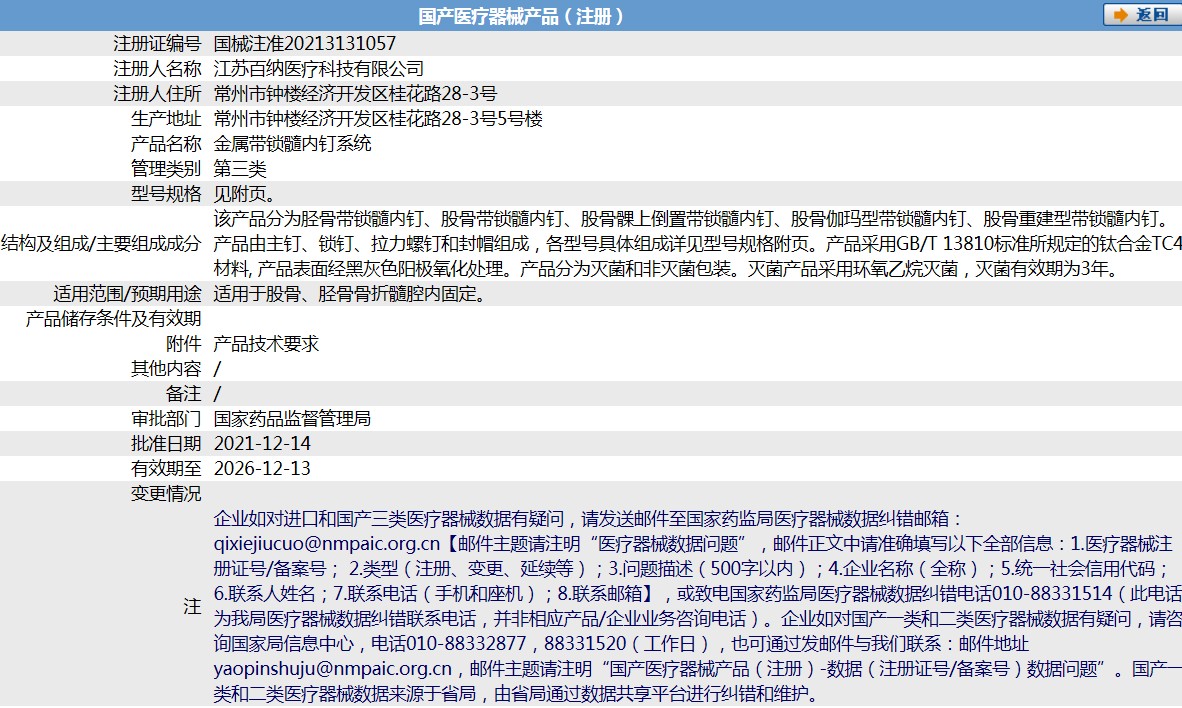Select product name 金属带锁髓内钉系统
The height and width of the screenshot is (708, 1182).
[x=292, y=143]
